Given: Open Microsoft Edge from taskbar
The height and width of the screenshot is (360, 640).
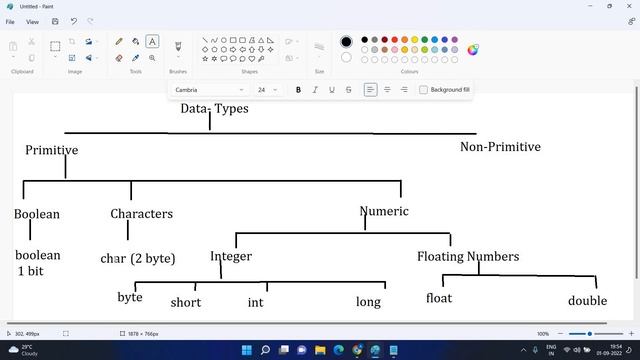Looking at the screenshot, I should [x=338, y=350].
